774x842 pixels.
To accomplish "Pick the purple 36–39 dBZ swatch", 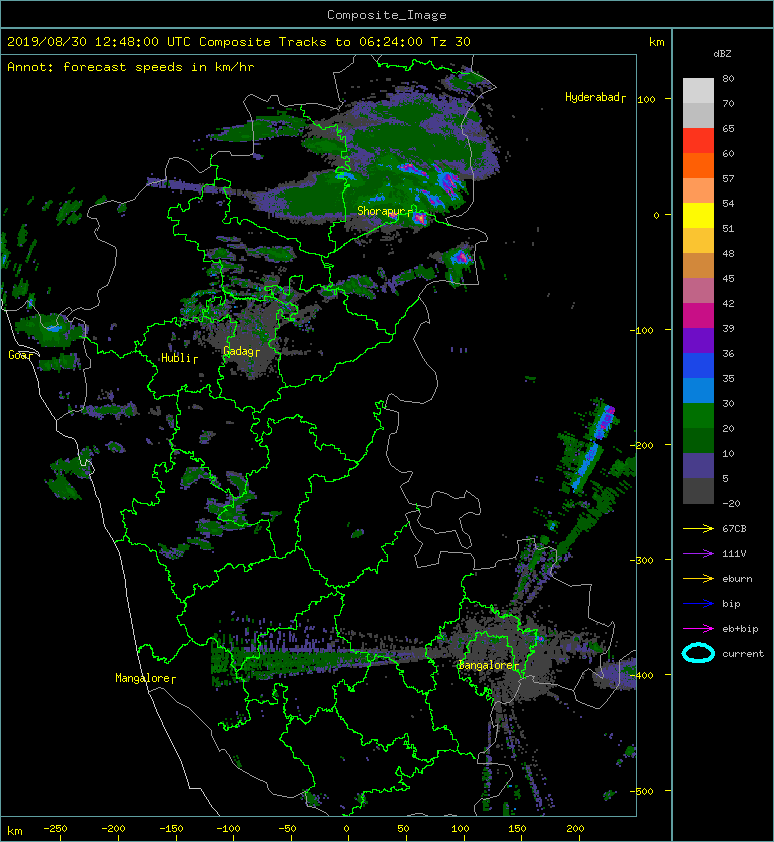I will [x=698, y=340].
